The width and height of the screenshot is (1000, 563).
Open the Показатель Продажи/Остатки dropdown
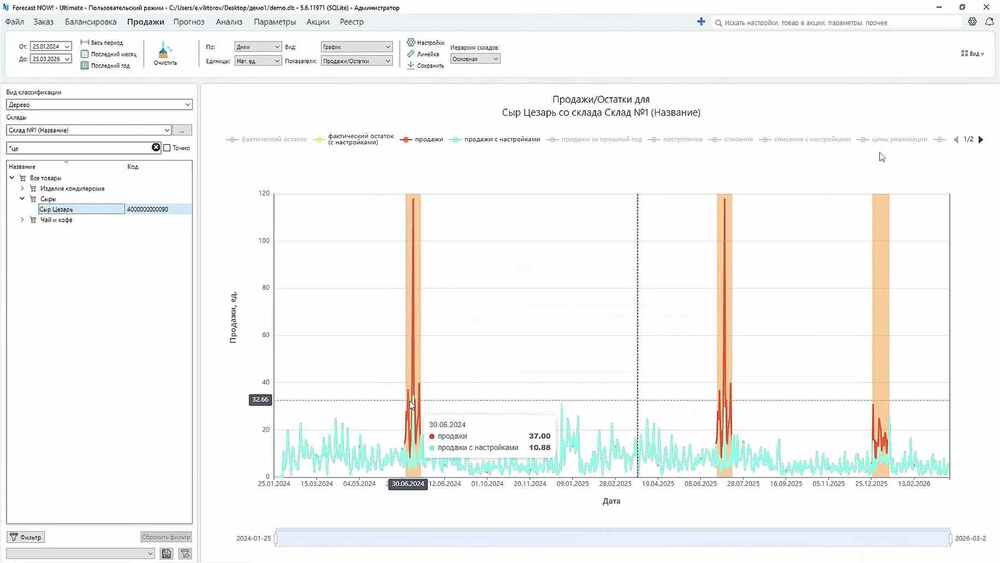pos(357,61)
